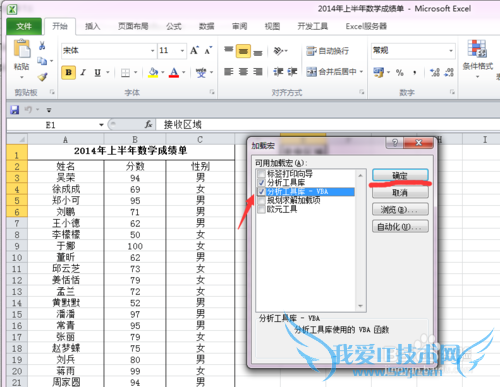500x387 pixels.
Task: Expand the Name Box dropdown arrow
Action: (x=101, y=125)
